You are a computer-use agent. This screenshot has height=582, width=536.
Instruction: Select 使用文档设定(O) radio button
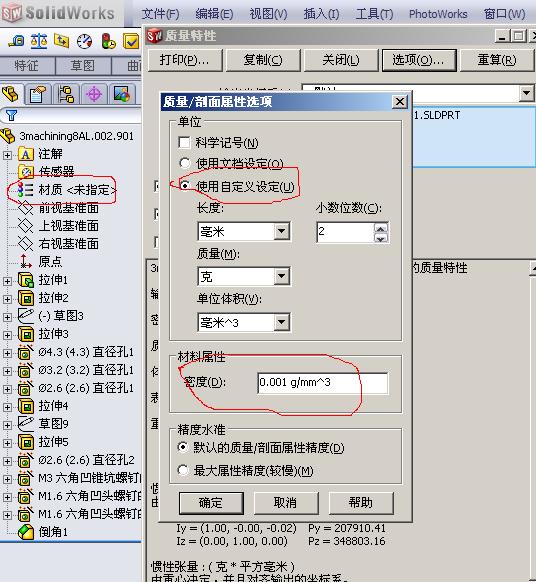tap(184, 163)
